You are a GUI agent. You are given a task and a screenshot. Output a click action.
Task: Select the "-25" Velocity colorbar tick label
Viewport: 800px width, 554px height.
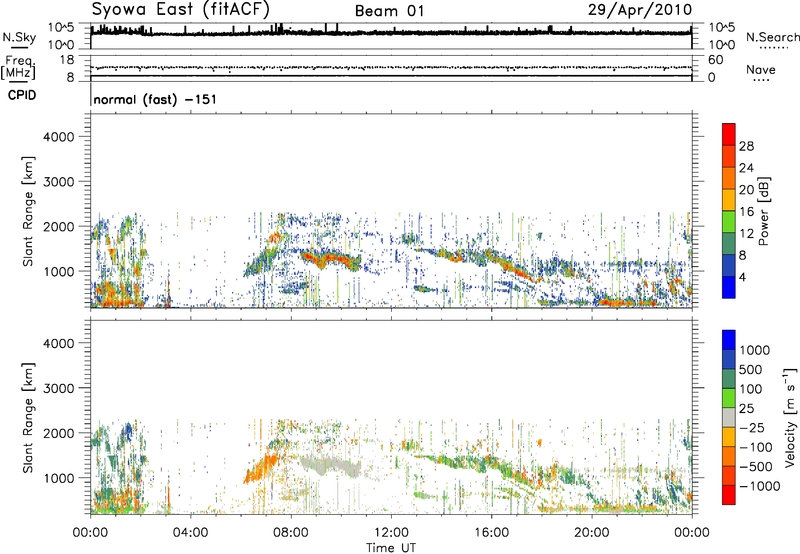(751, 428)
